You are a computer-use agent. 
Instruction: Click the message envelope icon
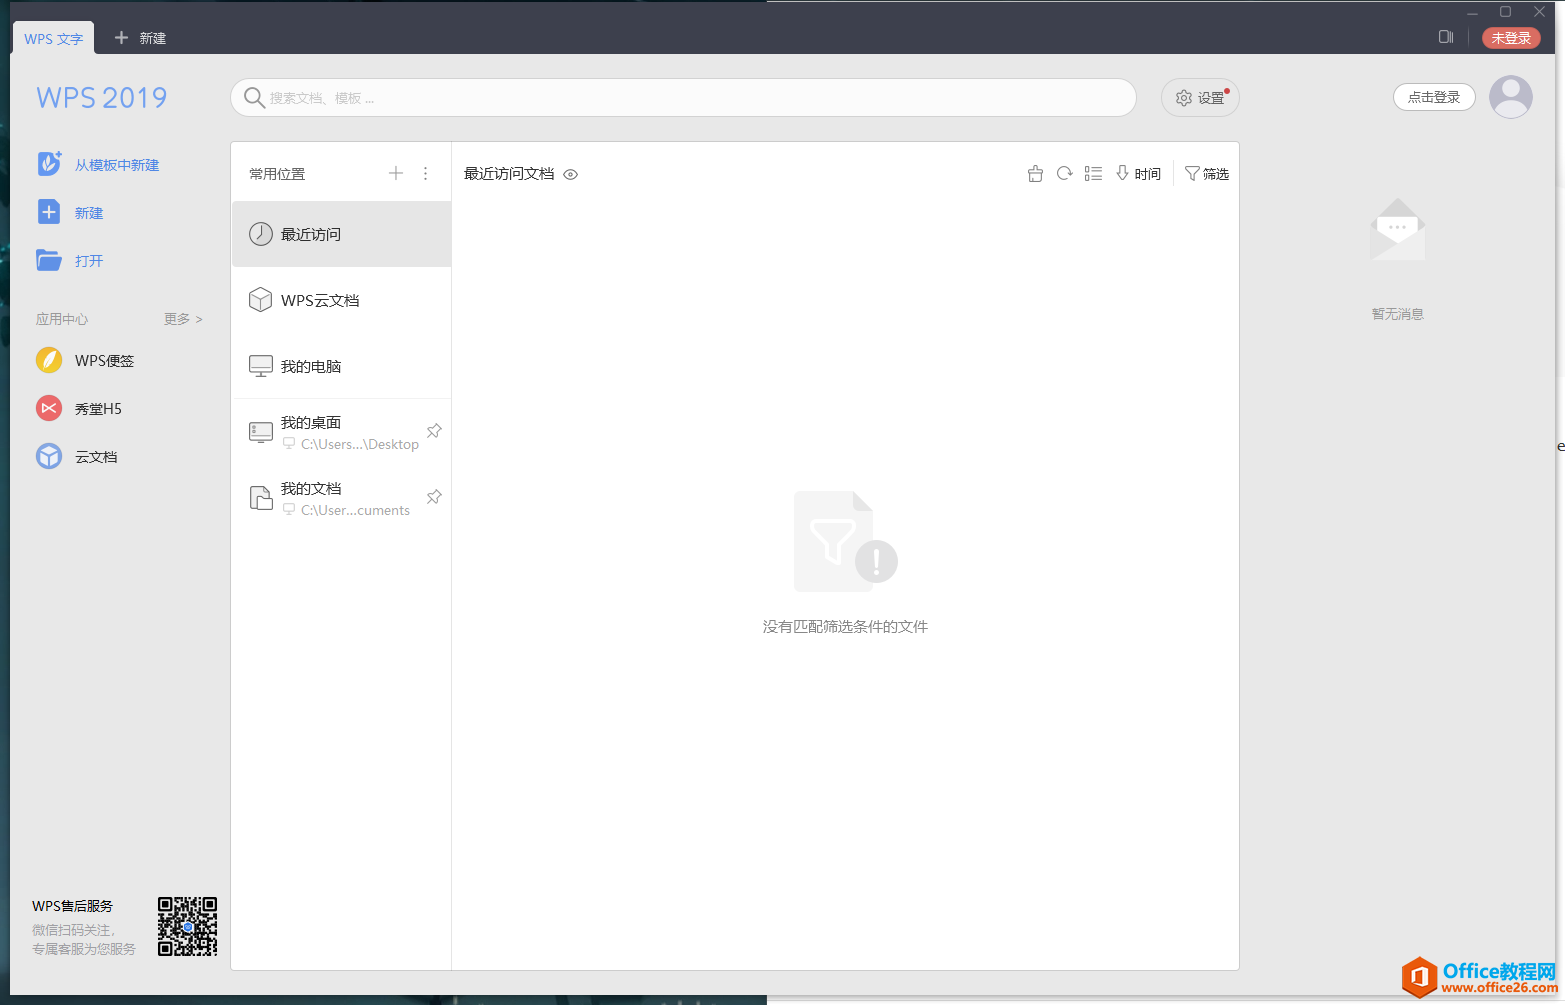point(1397,230)
